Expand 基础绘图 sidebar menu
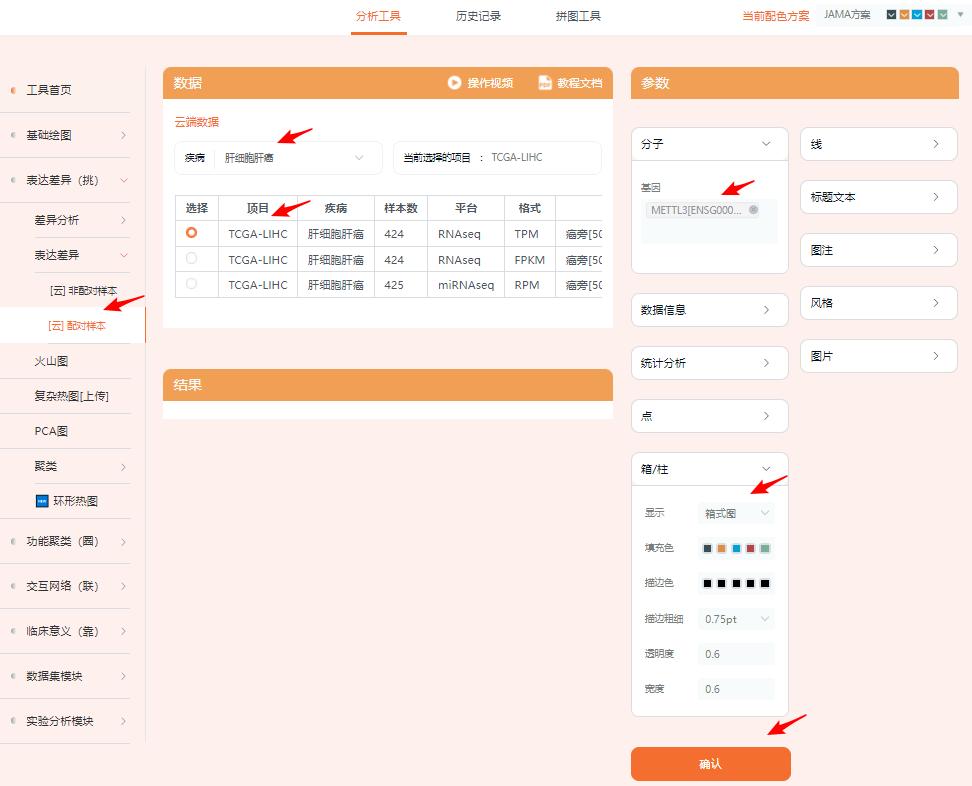Image resolution: width=972 pixels, height=786 pixels. (65, 135)
